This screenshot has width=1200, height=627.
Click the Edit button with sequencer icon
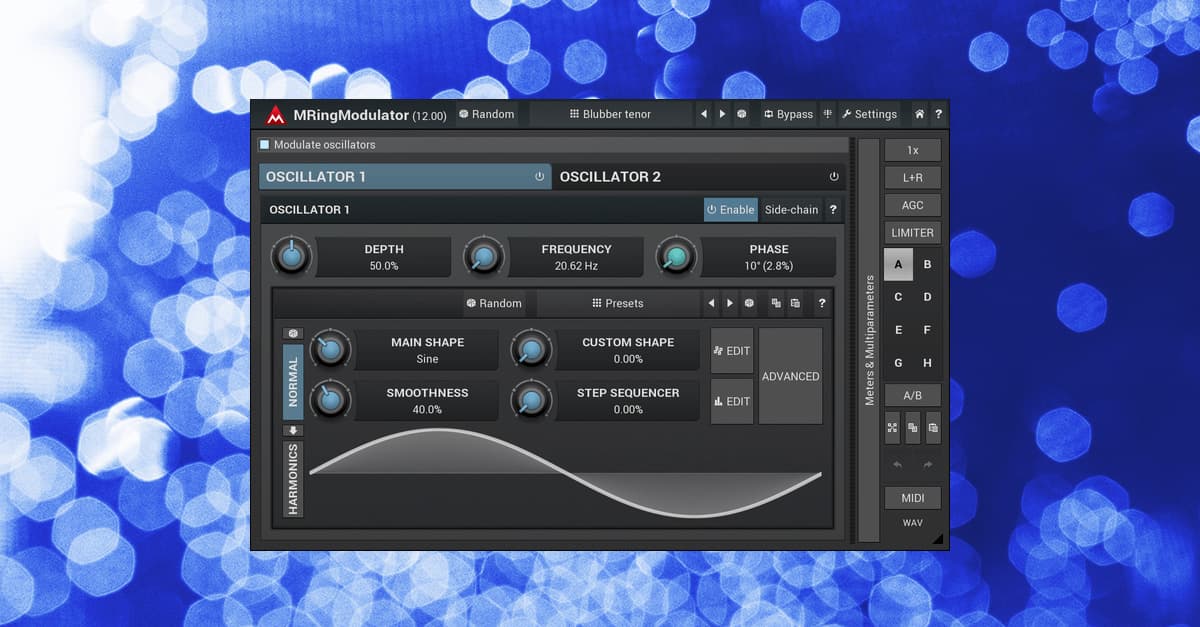pyautogui.click(x=732, y=401)
